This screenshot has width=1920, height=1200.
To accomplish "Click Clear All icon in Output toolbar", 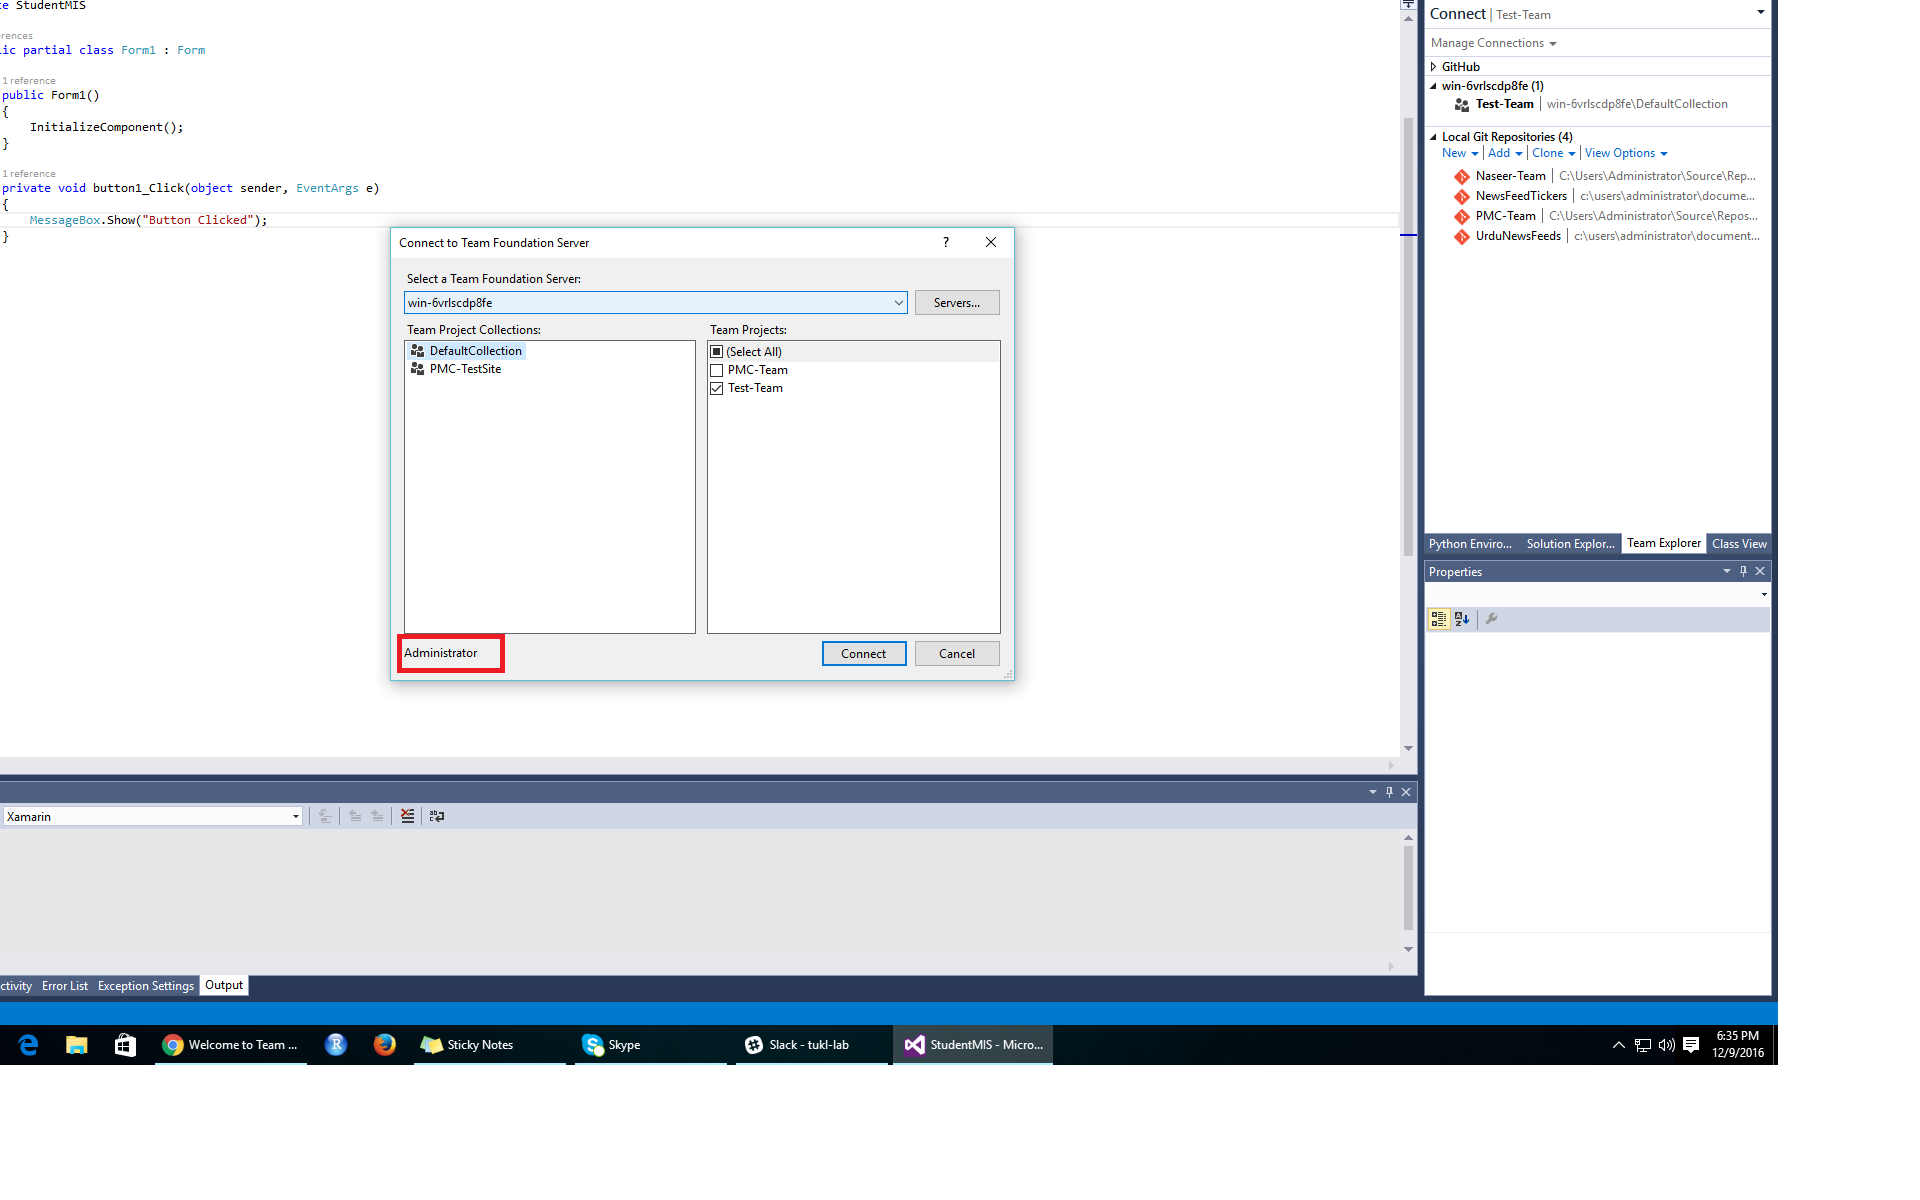I will pos(407,816).
